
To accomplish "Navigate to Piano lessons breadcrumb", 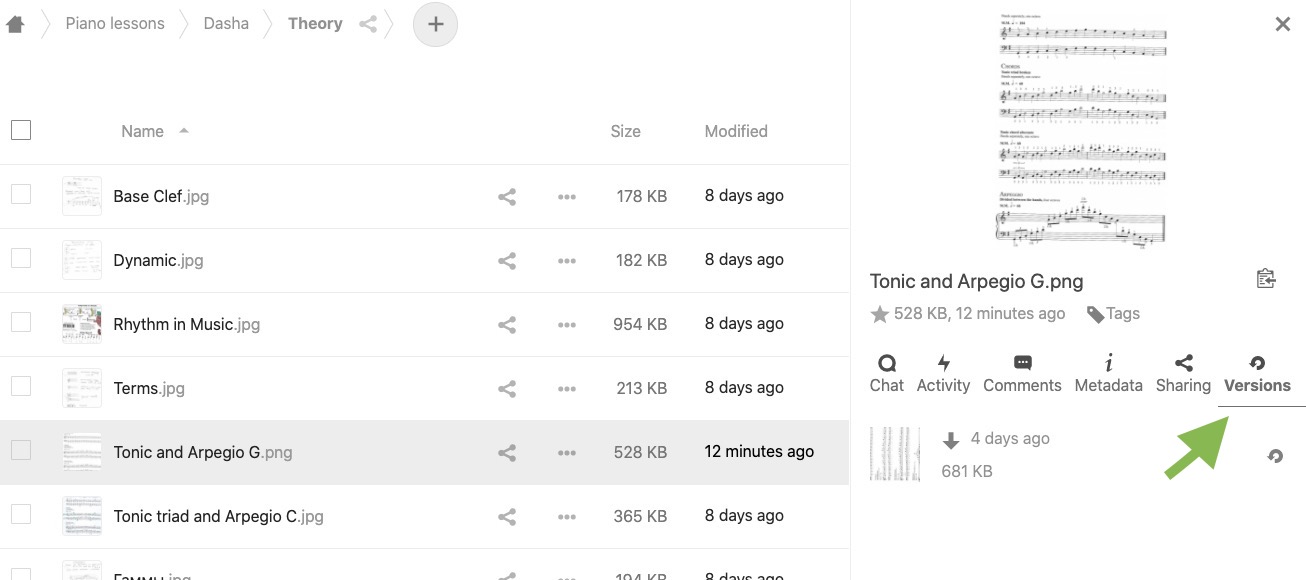I will point(115,24).
